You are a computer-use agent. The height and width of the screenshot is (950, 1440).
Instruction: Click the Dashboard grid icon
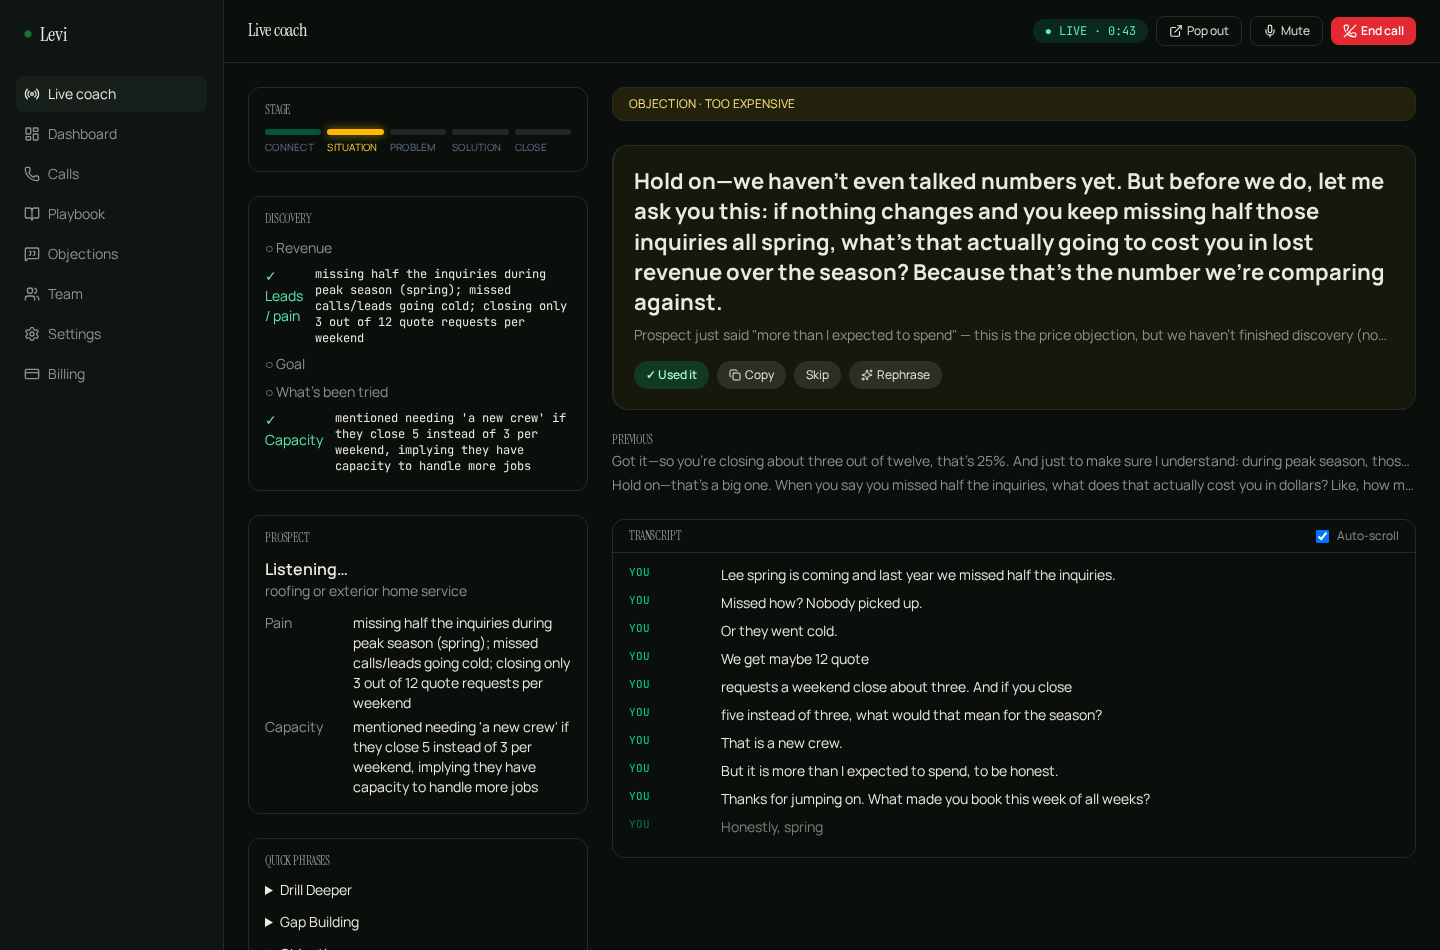(32, 134)
